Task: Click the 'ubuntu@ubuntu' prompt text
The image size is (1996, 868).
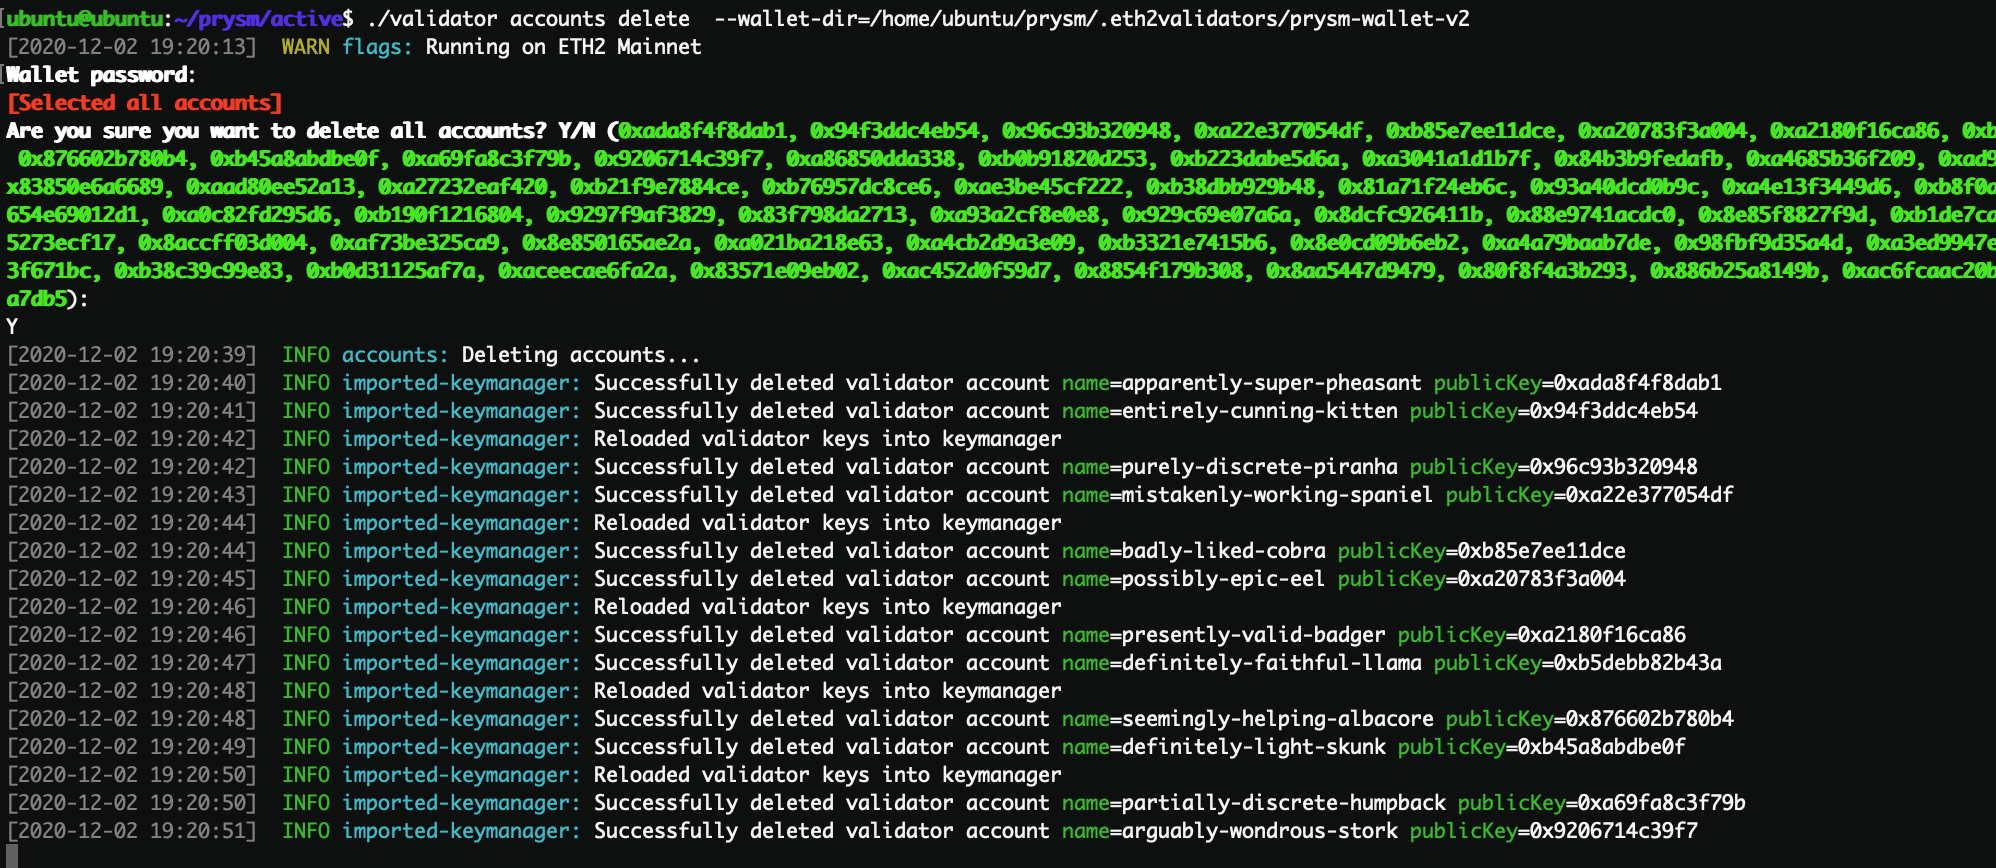Action: tap(85, 19)
